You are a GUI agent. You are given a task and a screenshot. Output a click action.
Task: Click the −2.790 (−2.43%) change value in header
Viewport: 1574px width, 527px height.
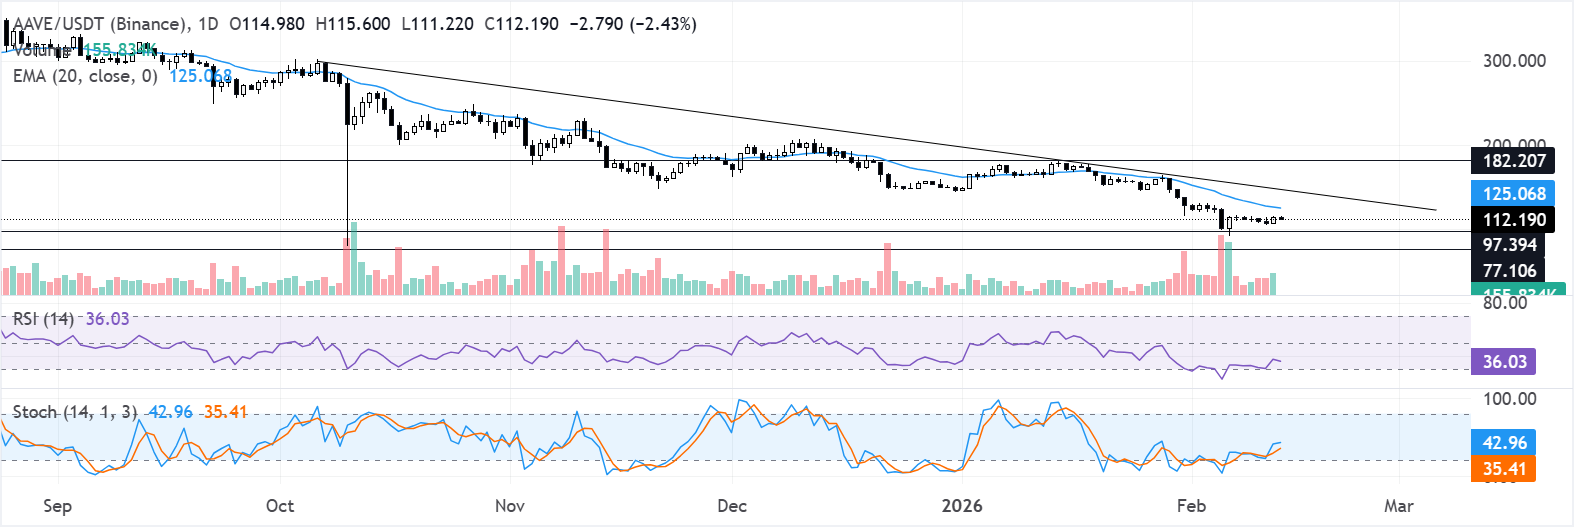pyautogui.click(x=633, y=23)
